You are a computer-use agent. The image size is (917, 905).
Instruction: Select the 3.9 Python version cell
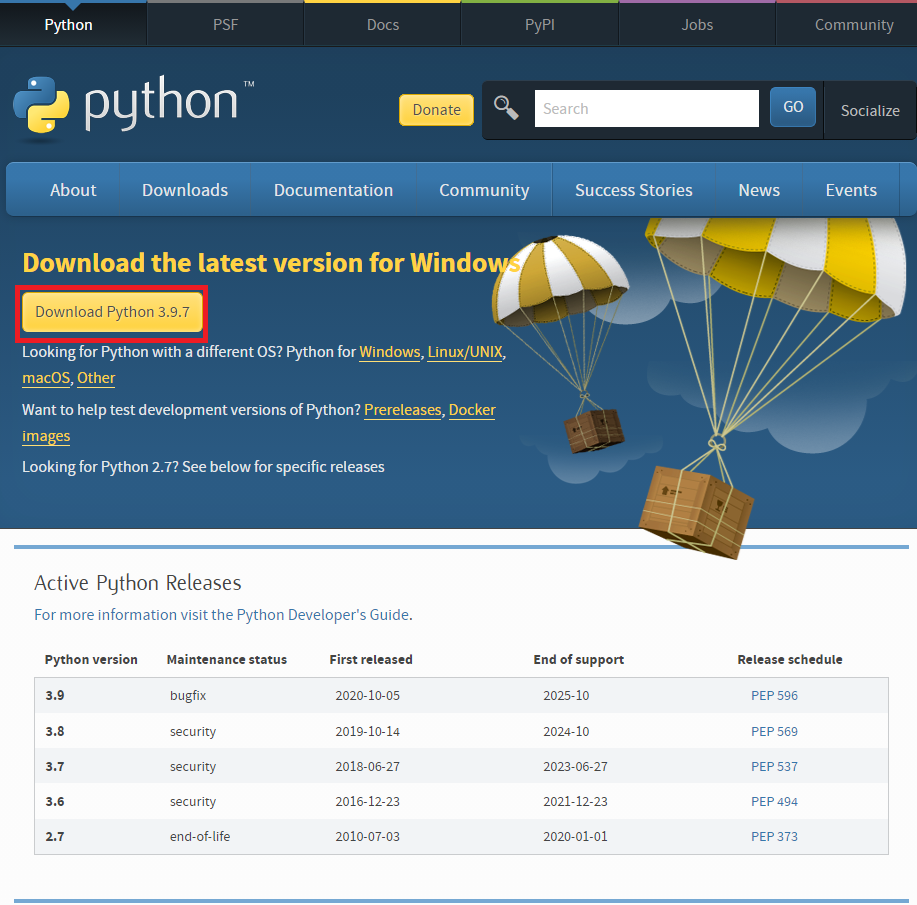coord(55,696)
